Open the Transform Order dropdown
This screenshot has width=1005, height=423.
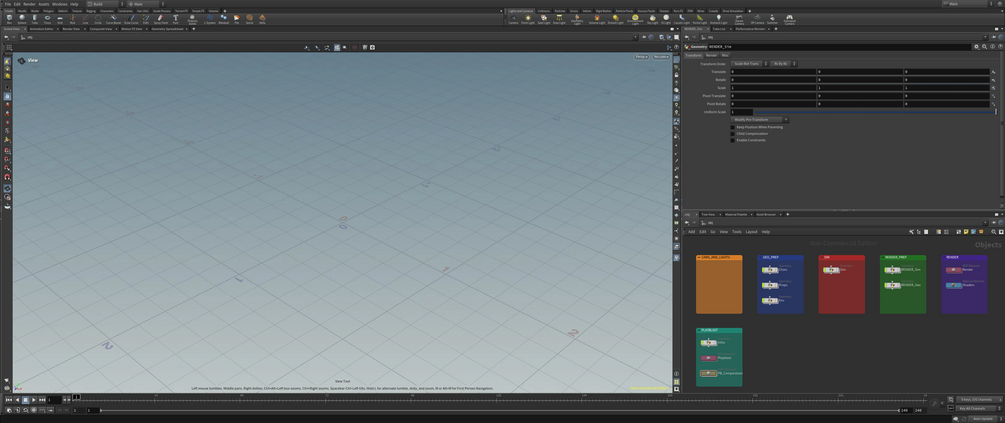[x=749, y=63]
